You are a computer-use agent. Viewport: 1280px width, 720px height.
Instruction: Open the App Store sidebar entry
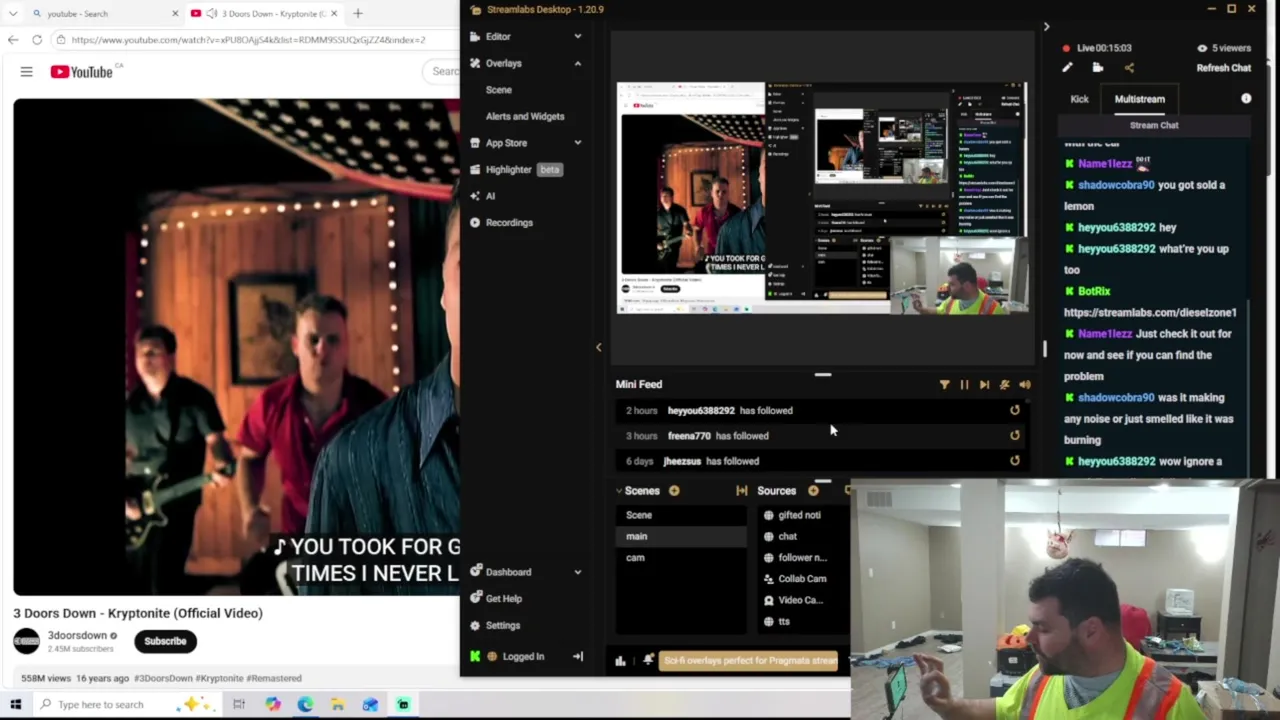click(506, 143)
